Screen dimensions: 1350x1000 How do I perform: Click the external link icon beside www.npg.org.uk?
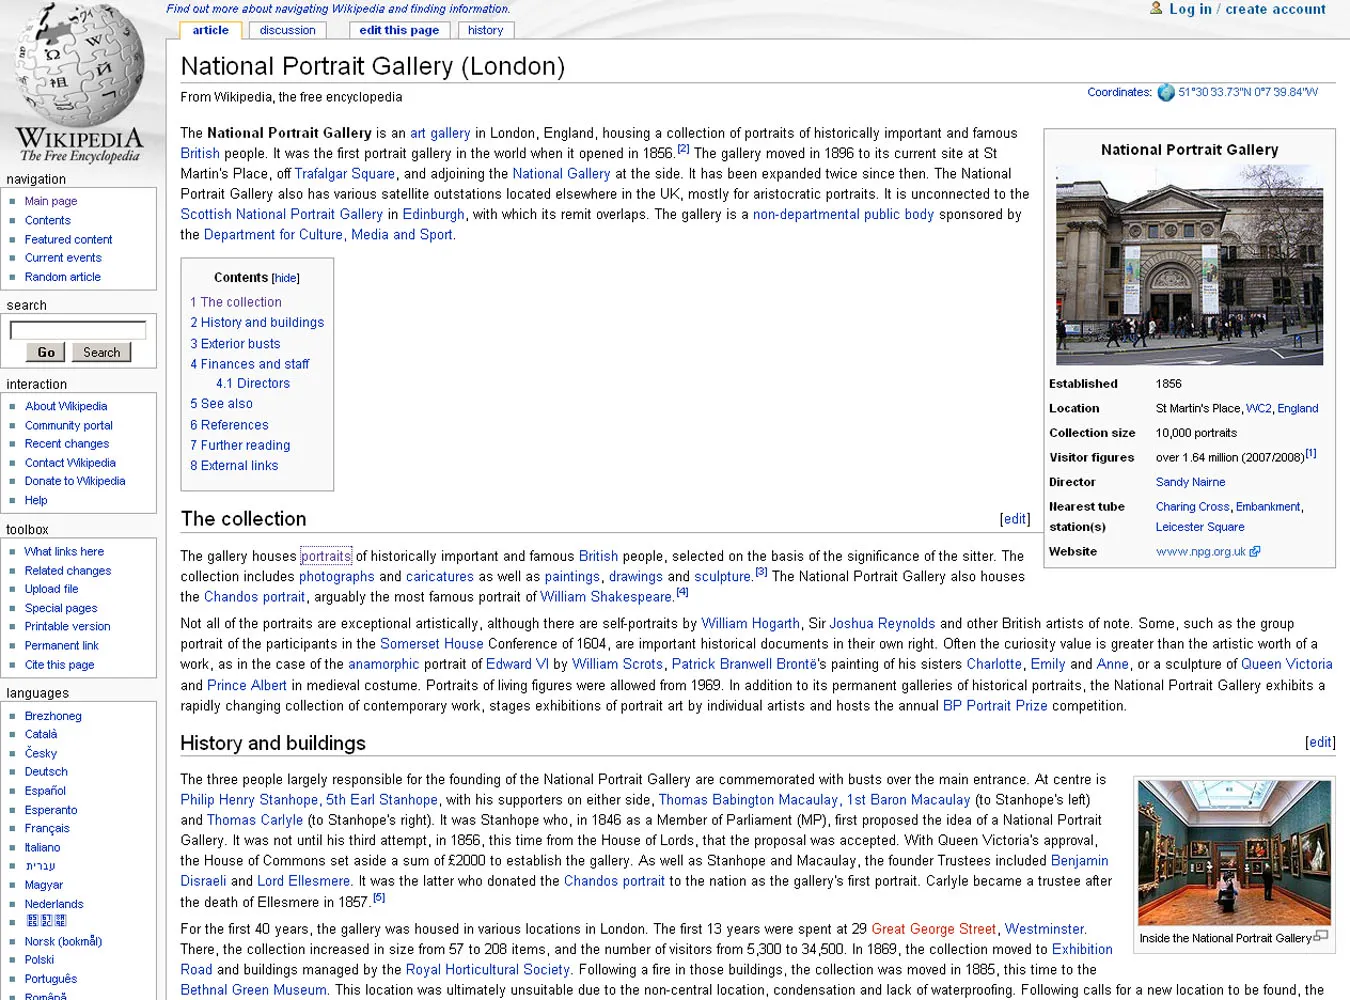point(1255,551)
